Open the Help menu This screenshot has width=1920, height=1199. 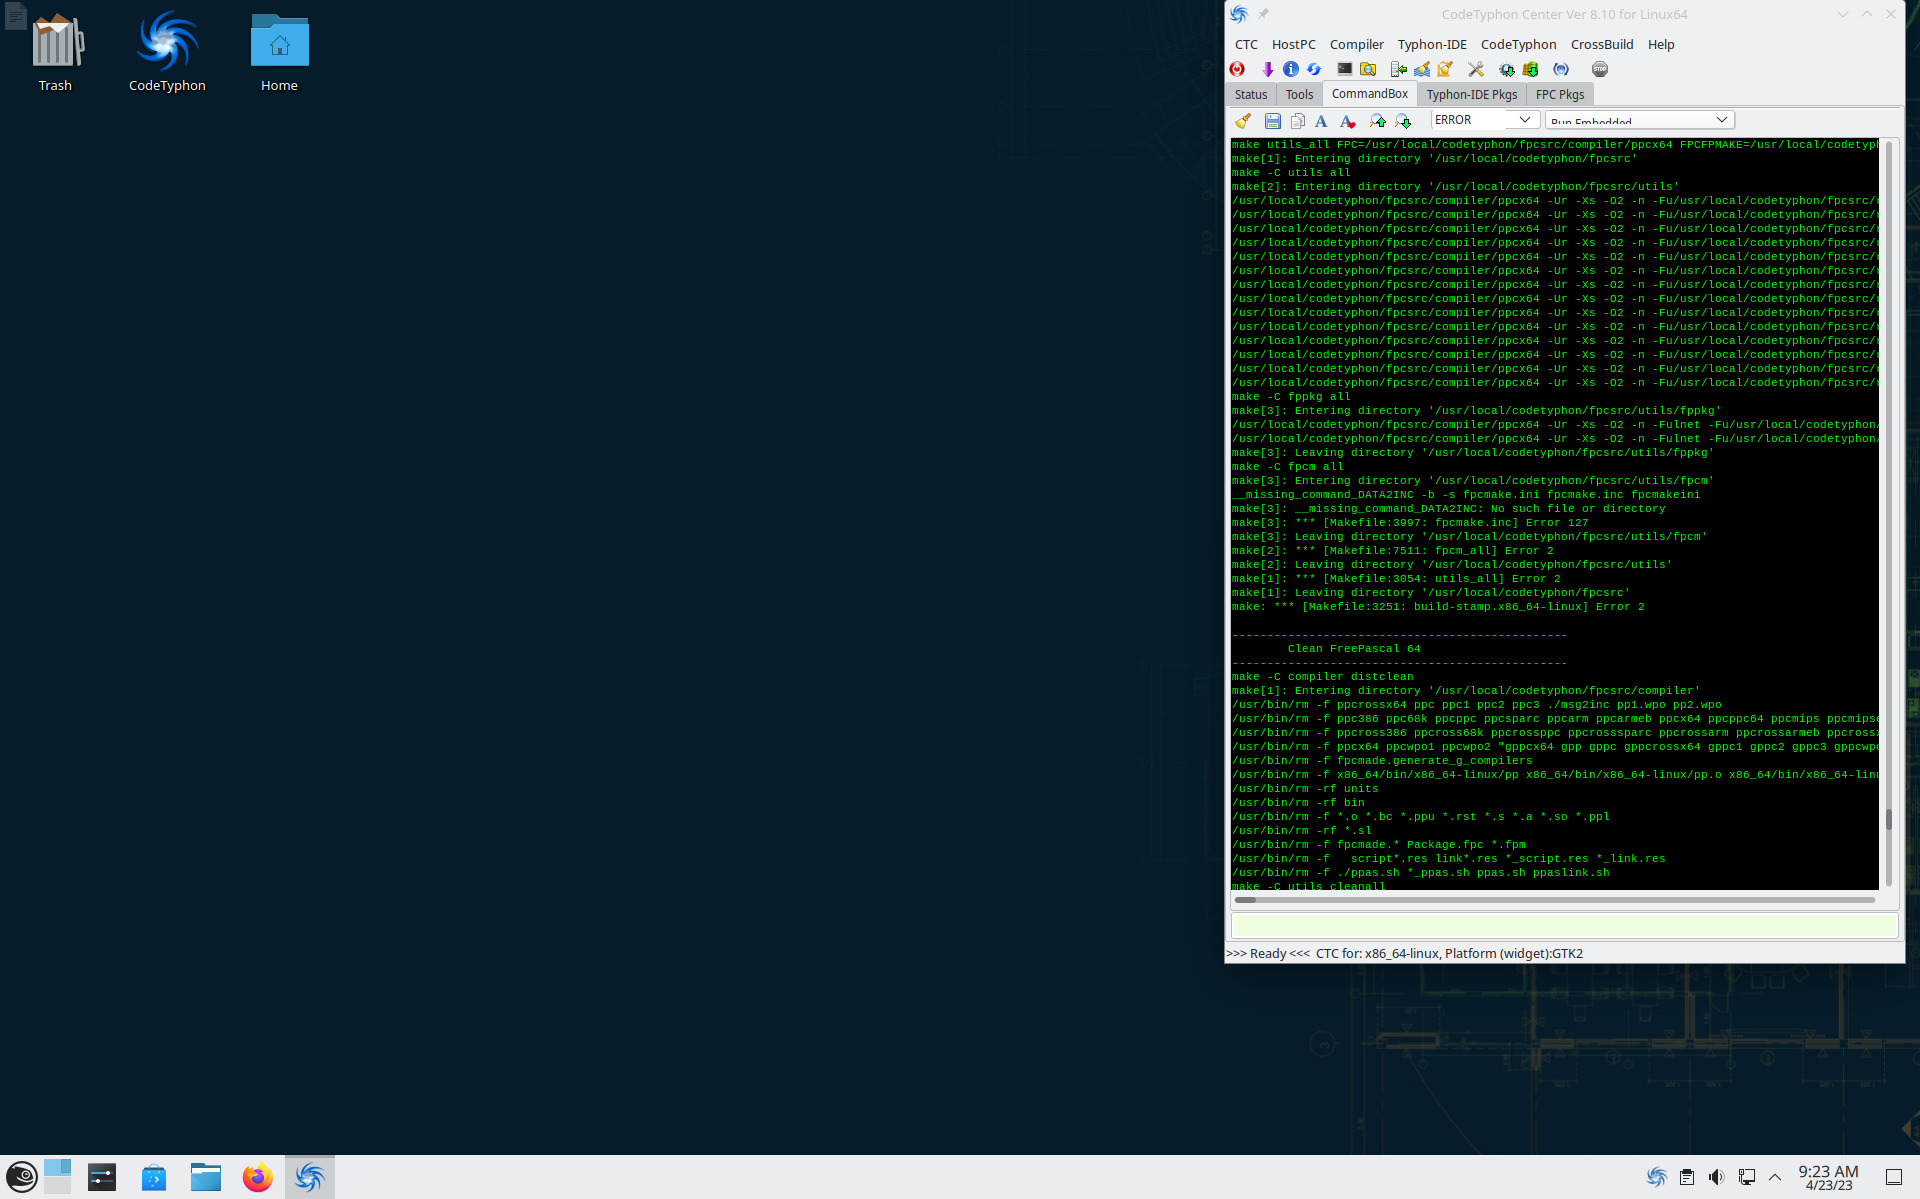point(1660,44)
